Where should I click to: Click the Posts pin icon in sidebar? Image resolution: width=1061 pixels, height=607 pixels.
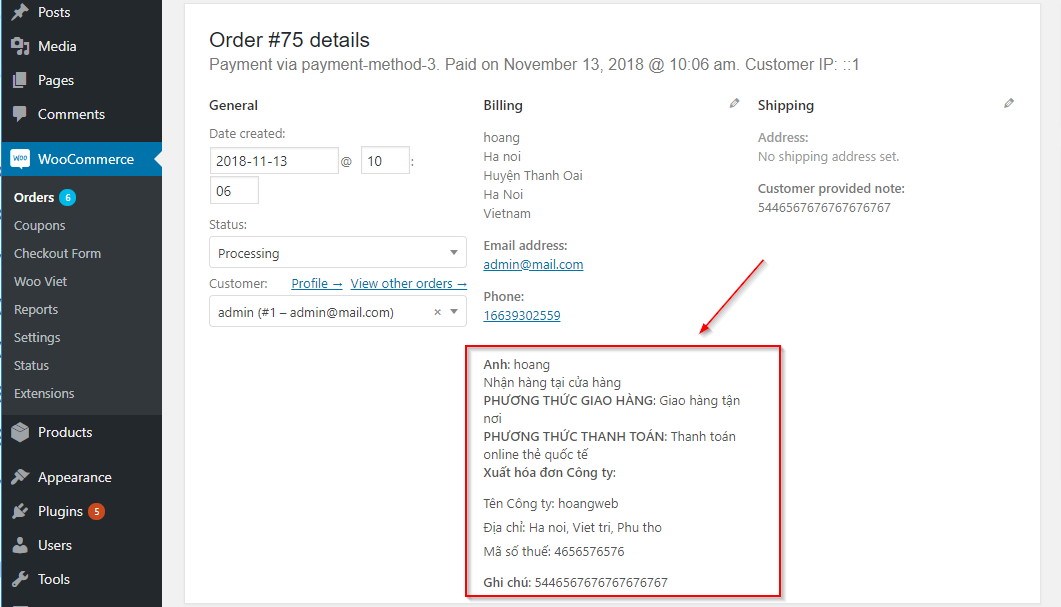20,12
